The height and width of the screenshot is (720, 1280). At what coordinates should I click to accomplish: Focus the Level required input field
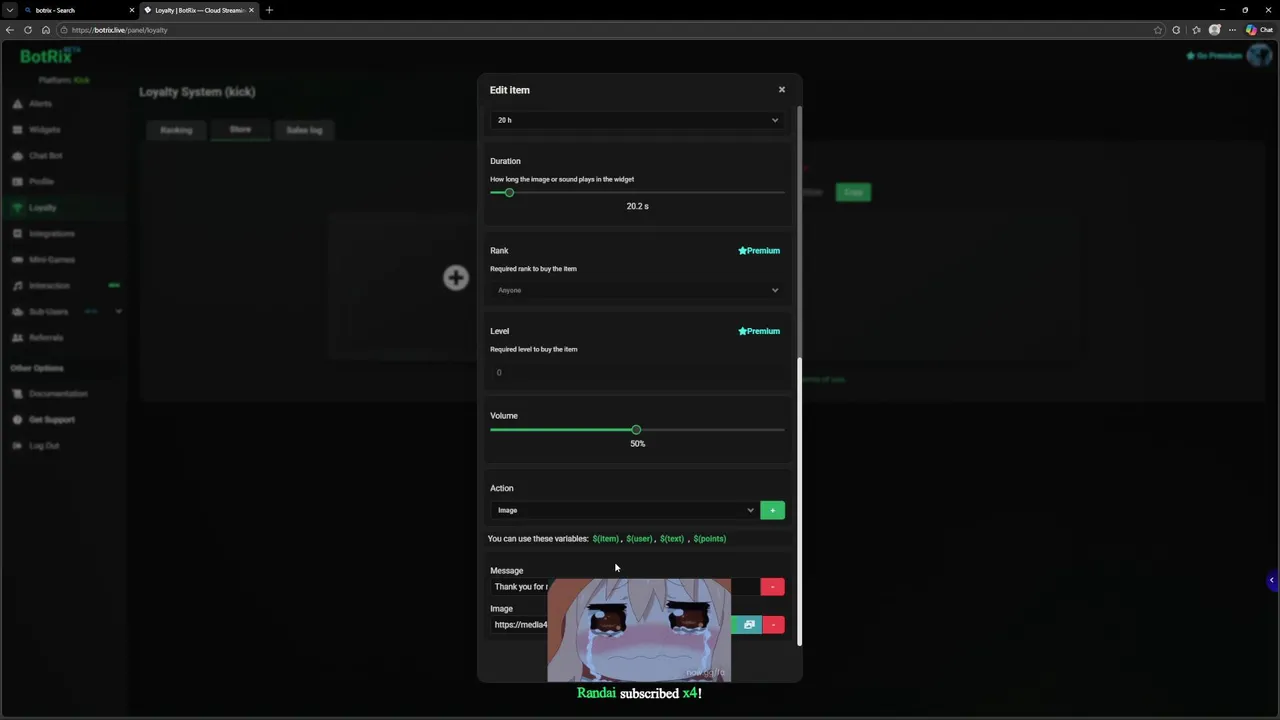pyautogui.click(x=637, y=372)
